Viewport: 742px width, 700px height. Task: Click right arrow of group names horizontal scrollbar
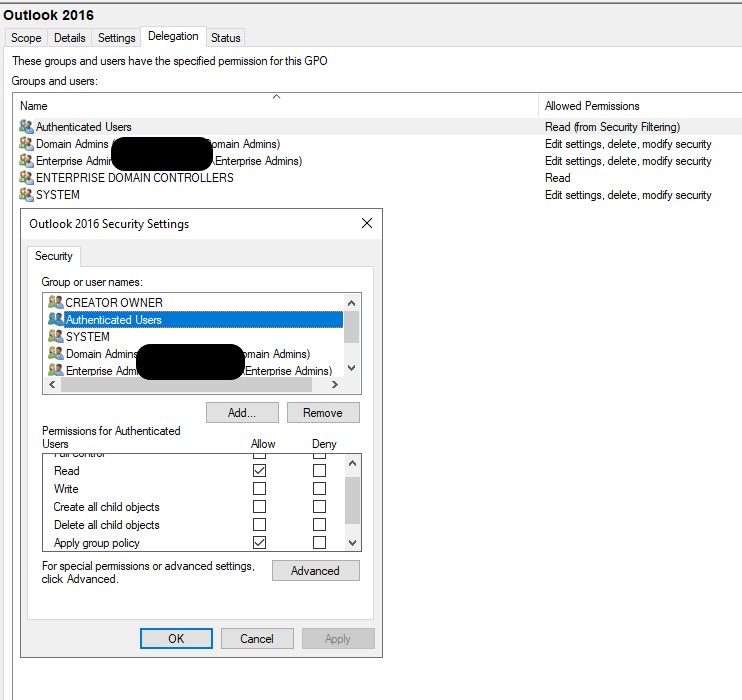pyautogui.click(x=335, y=384)
